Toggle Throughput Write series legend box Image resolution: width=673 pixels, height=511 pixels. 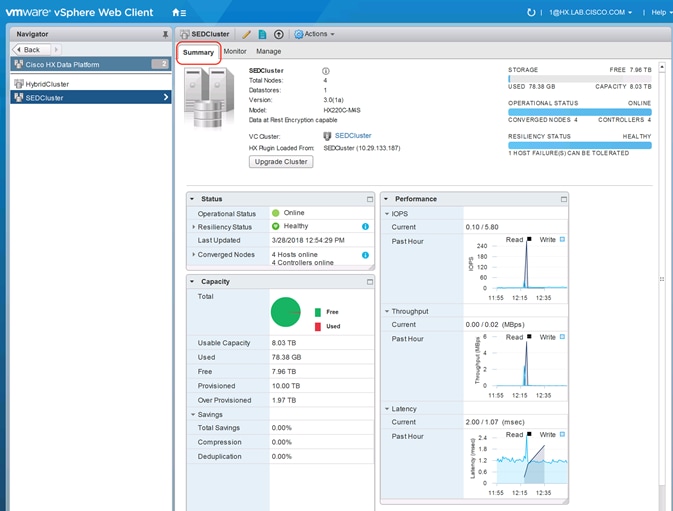[562, 337]
